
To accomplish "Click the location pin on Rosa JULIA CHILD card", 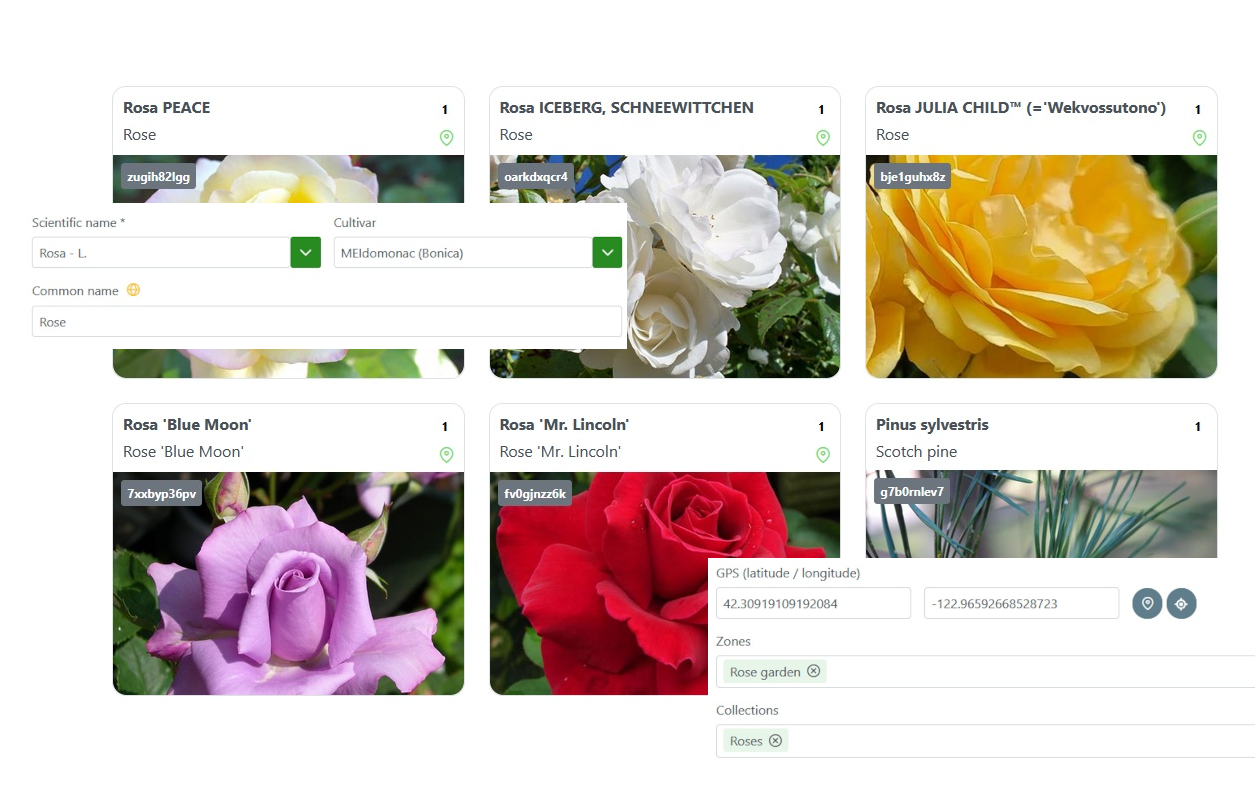I will pos(1199,138).
